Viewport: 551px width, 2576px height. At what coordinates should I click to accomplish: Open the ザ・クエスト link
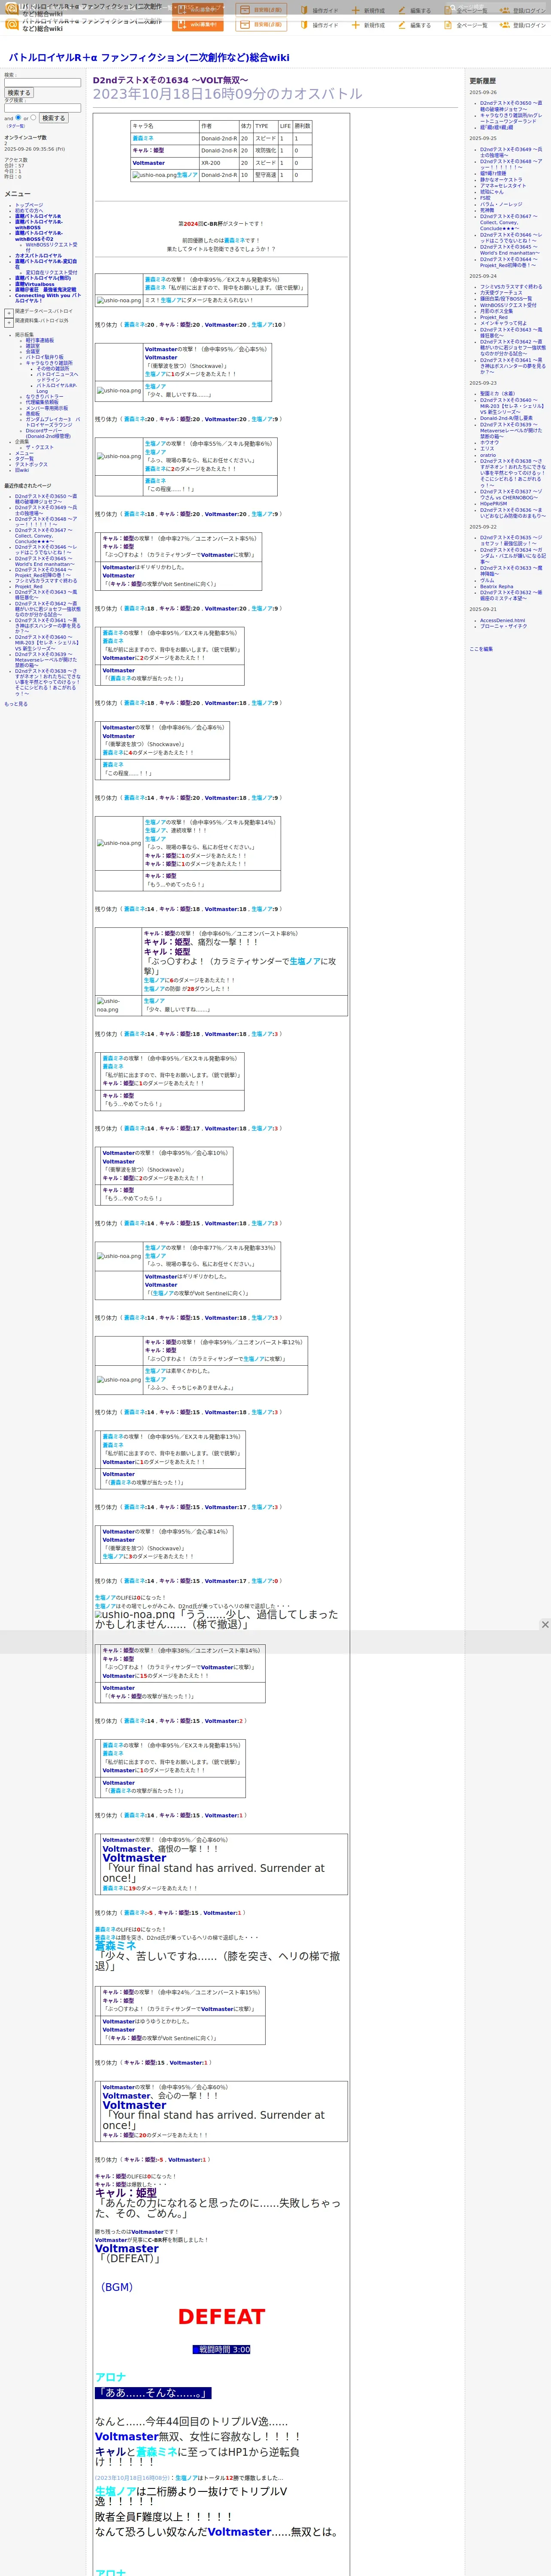(x=40, y=448)
